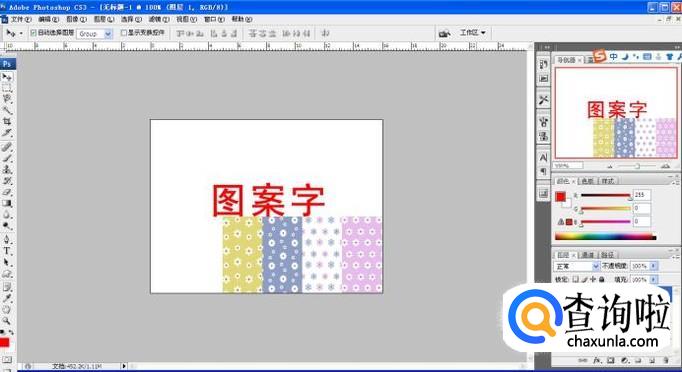Select the Path Selection tool
Viewport: 682px width, 372px height.
(7, 262)
